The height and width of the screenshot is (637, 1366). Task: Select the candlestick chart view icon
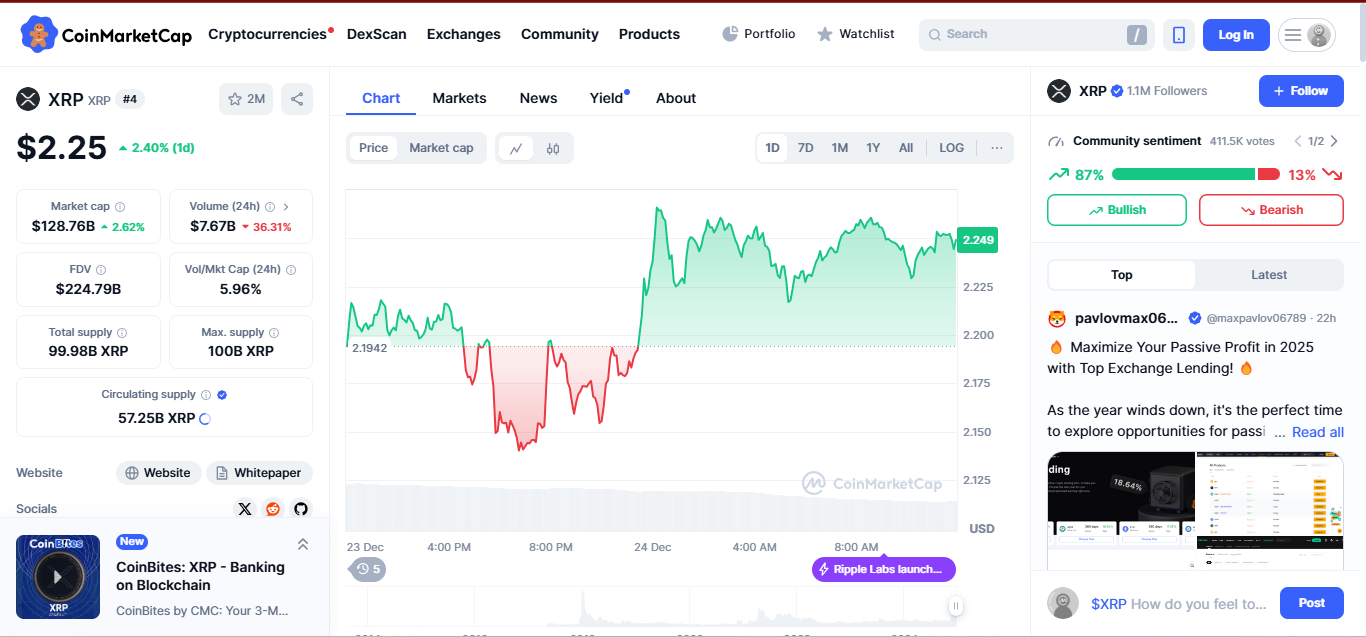click(553, 148)
